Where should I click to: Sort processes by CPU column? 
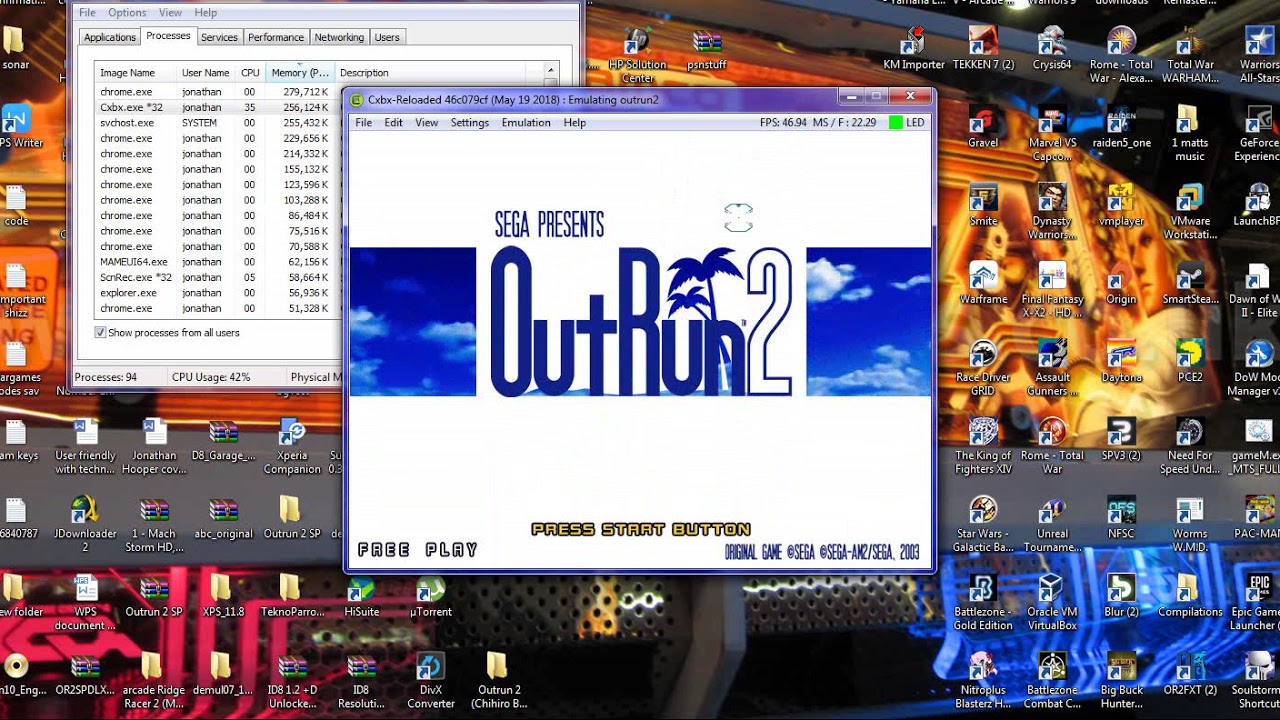(x=250, y=73)
